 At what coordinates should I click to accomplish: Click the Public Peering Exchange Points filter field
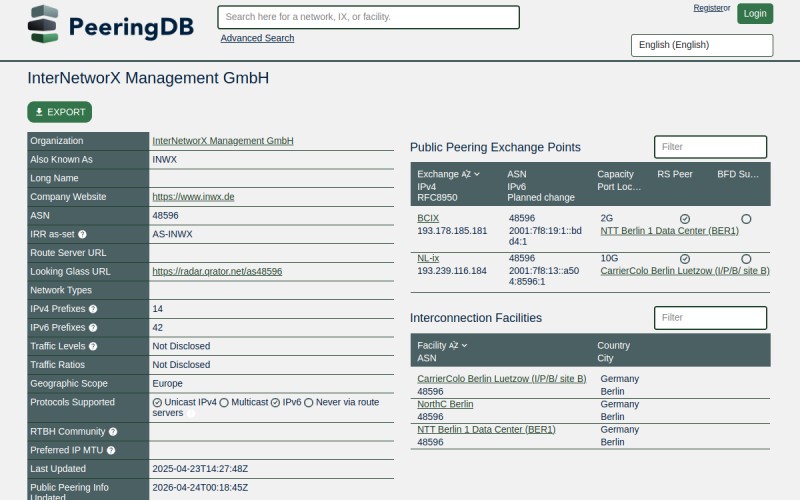[x=710, y=147]
